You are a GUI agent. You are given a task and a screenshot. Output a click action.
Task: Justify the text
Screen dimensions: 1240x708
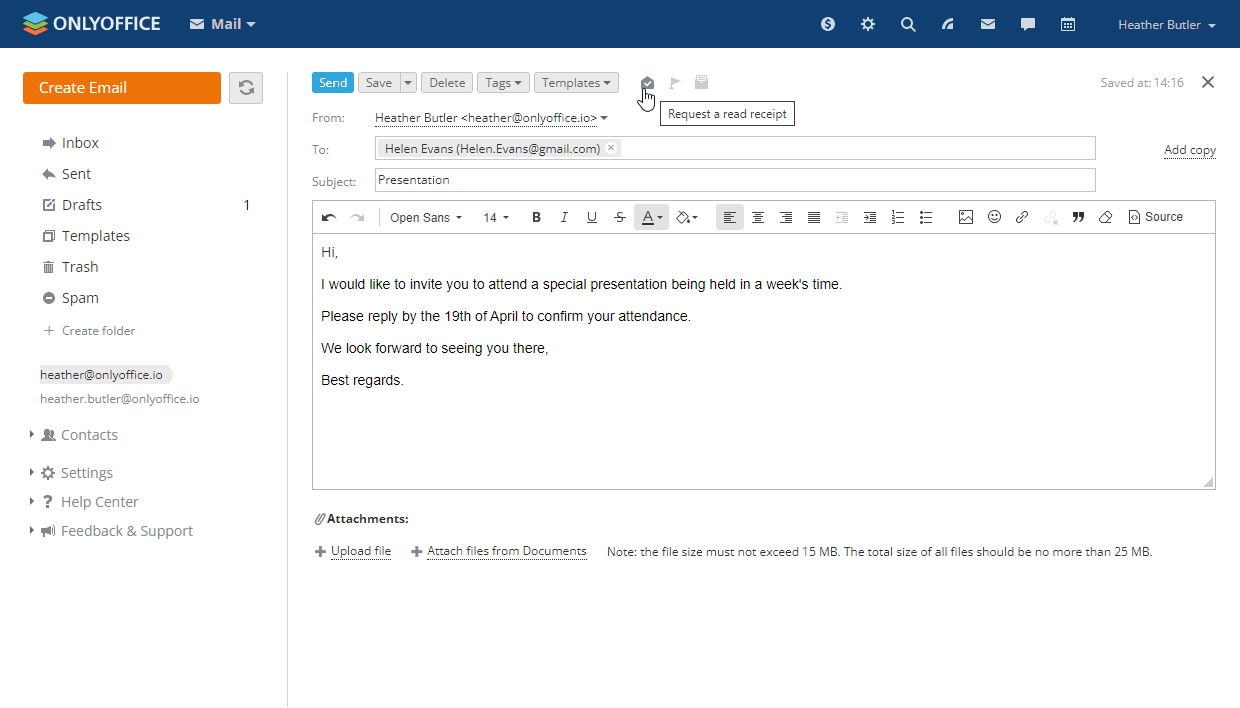[x=814, y=217]
